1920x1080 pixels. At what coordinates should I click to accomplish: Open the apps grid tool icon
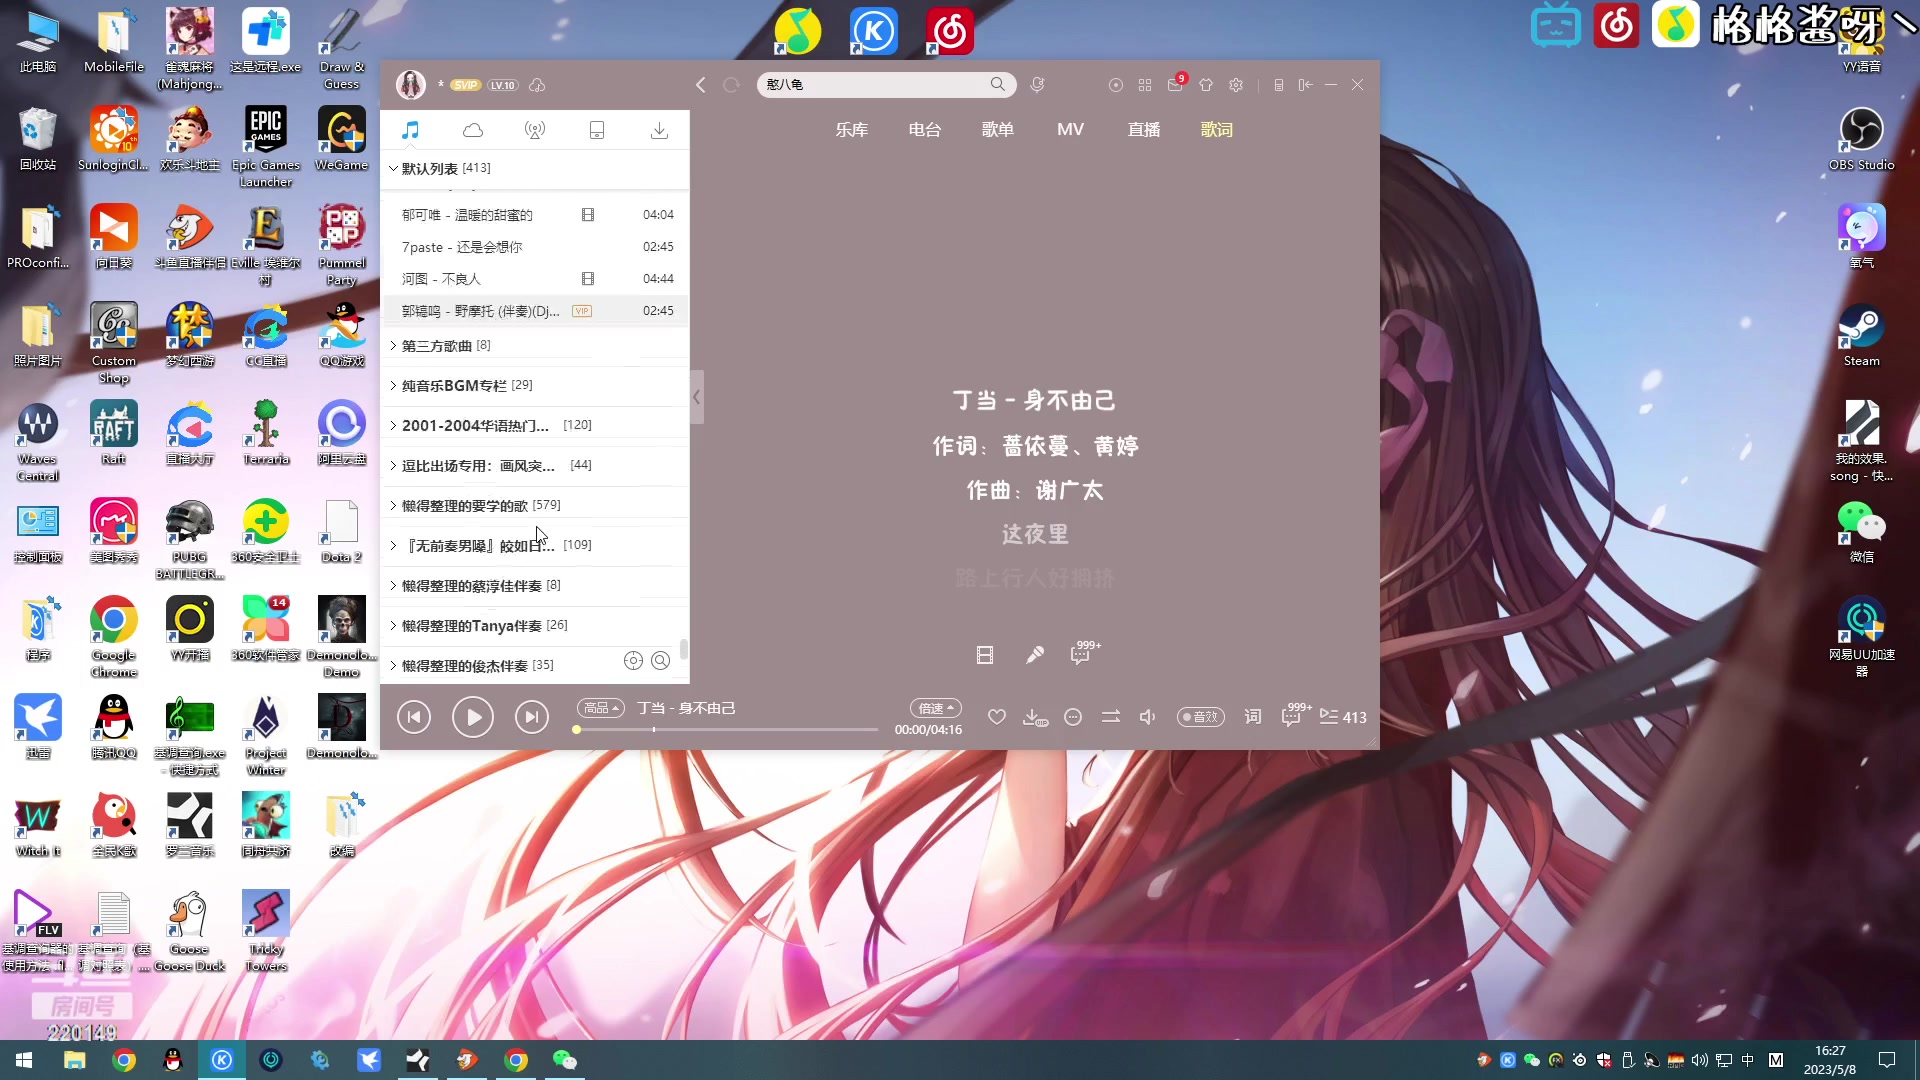[x=1145, y=85]
